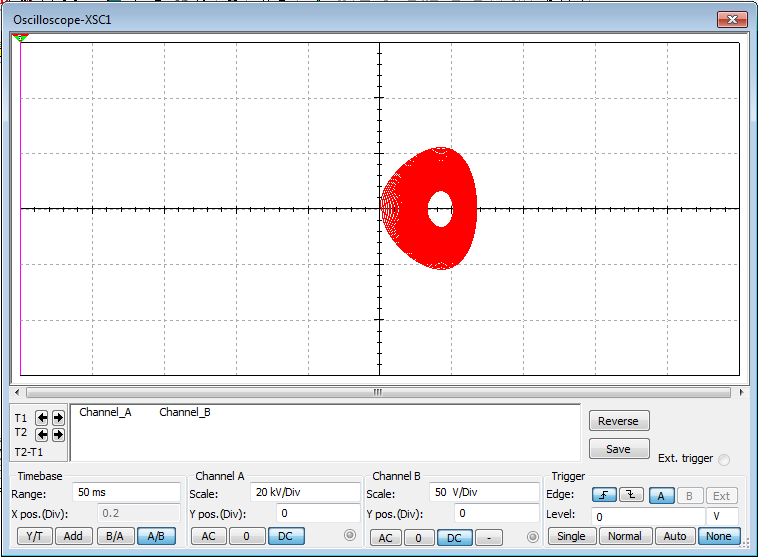Set trigger mode to Normal
This screenshot has width=758, height=557.
[625, 536]
